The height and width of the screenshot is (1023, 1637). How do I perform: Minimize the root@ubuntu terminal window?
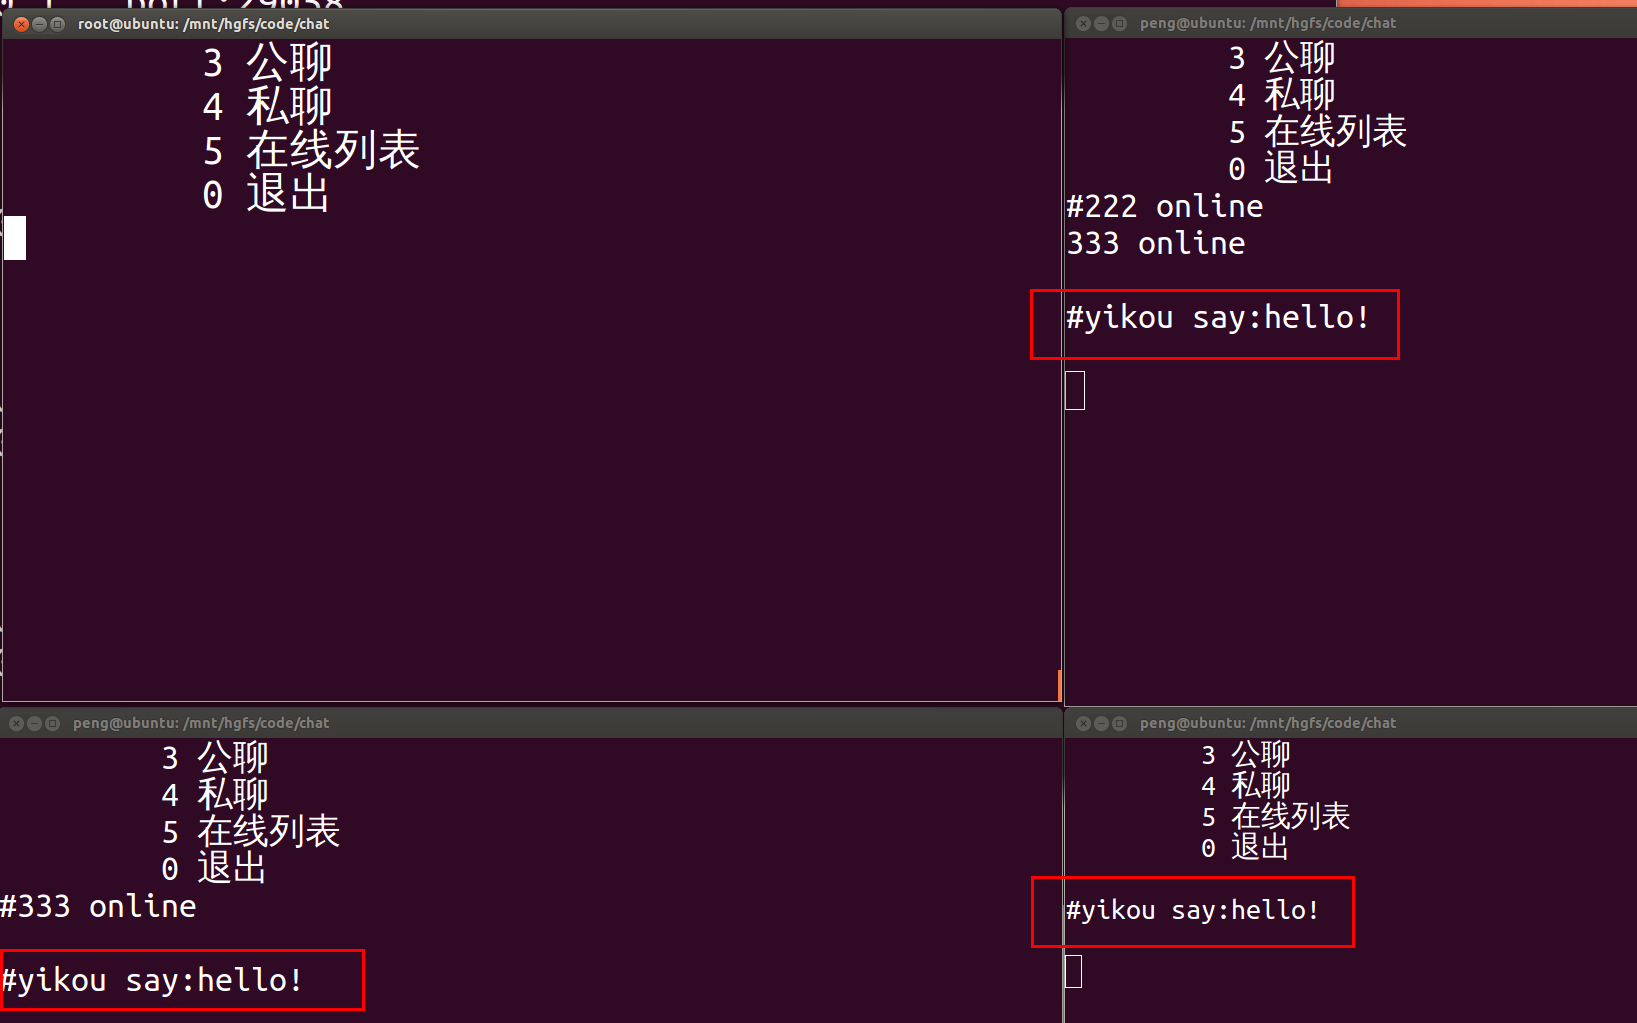point(40,24)
